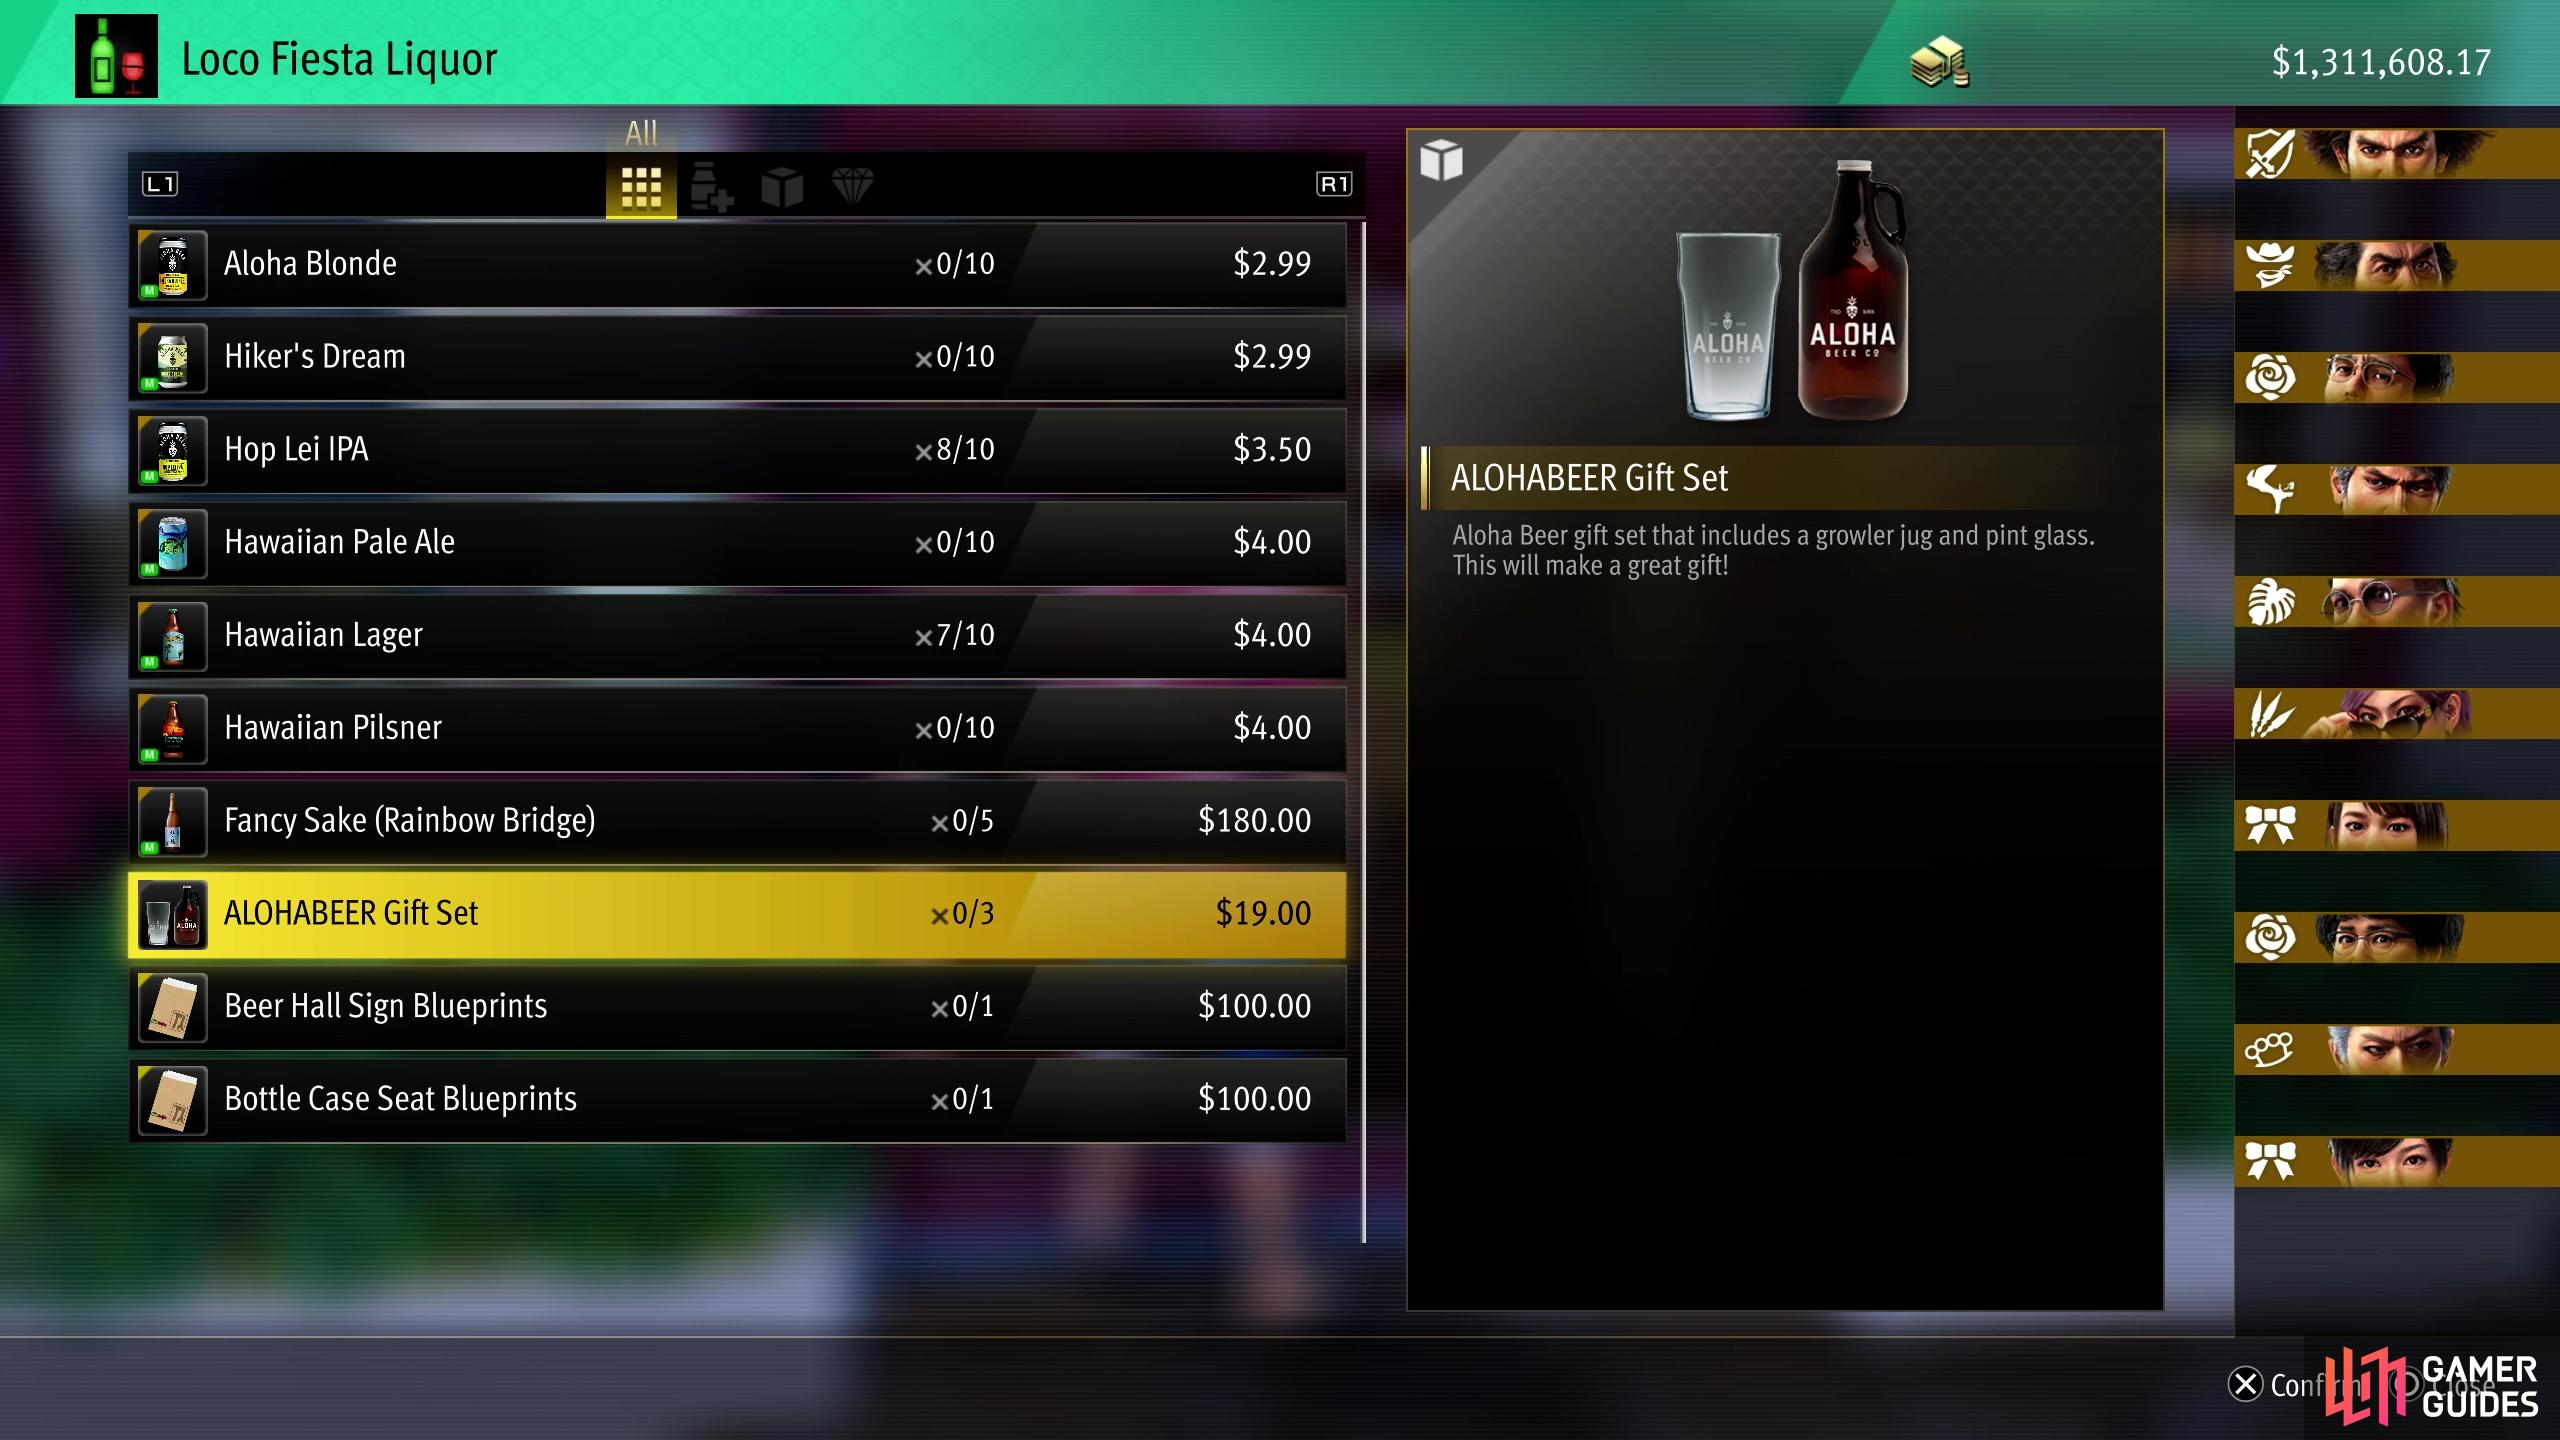The image size is (2560, 1440).
Task: Select Beer Hall Sign Blueprints entry
Action: [x=737, y=1007]
